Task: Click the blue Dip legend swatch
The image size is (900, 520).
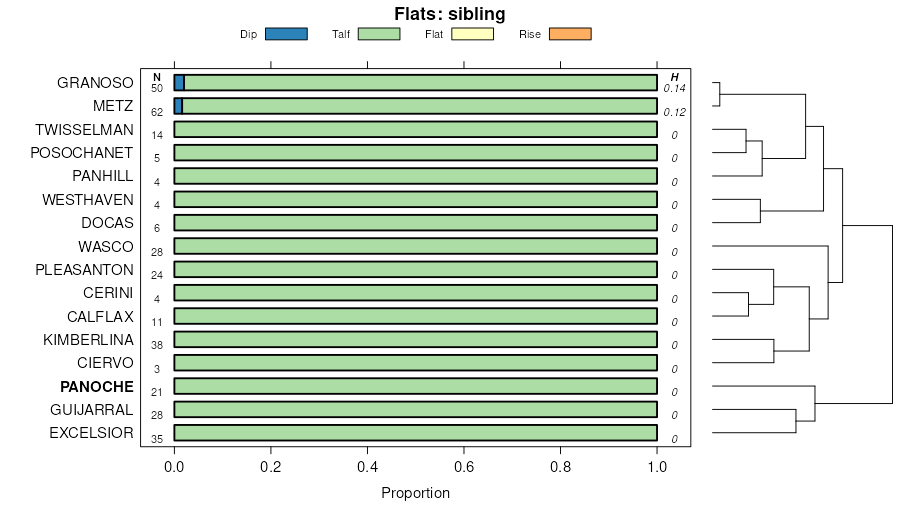Action: click(286, 34)
